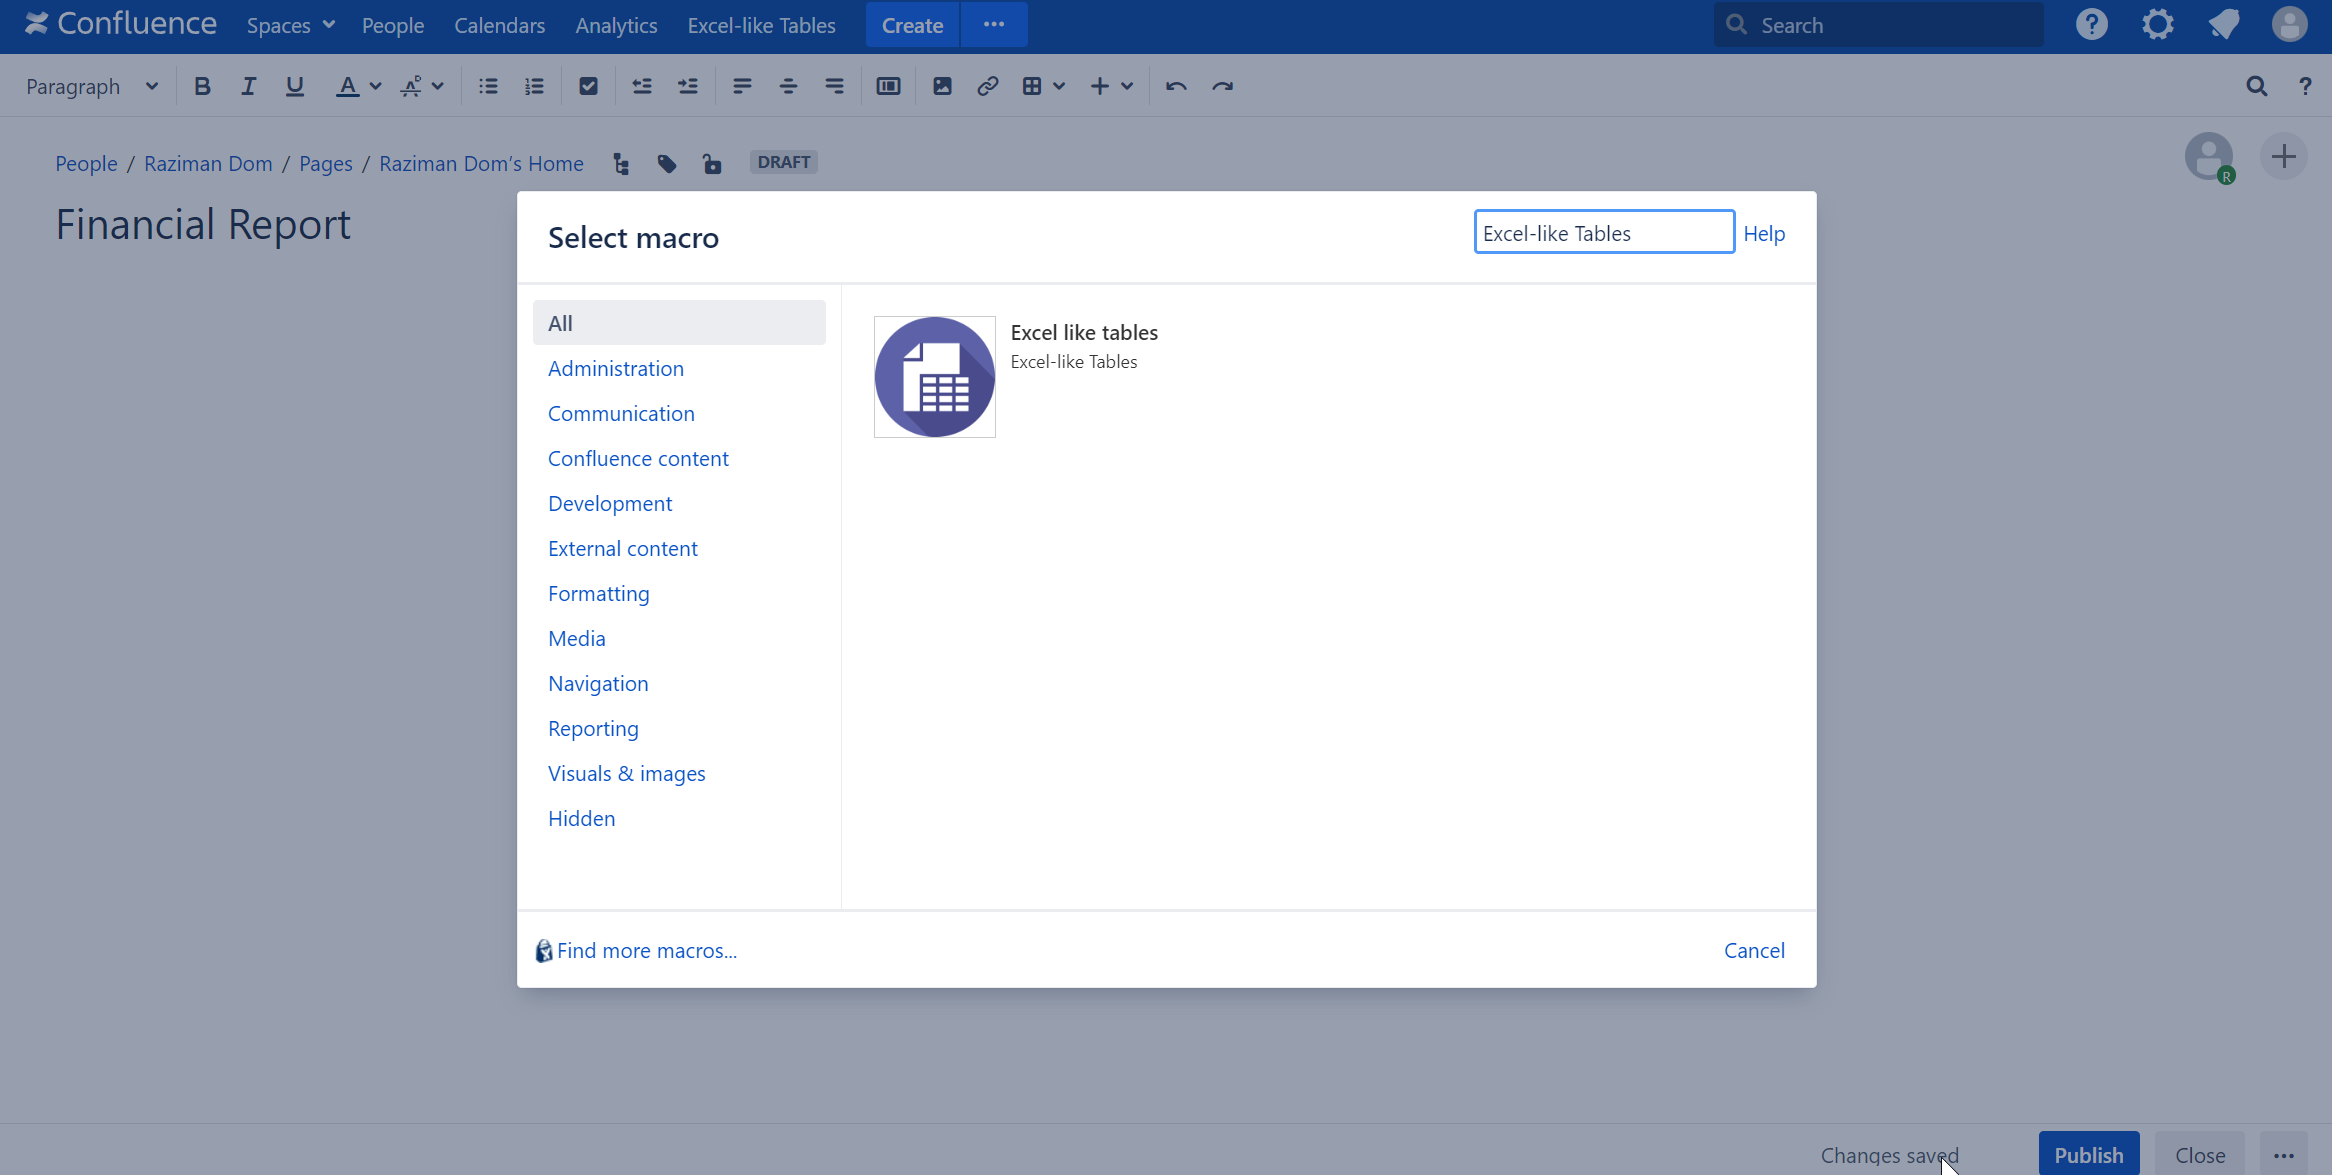The image size is (2332, 1175).
Task: Insert a task list checkbox
Action: coord(588,86)
